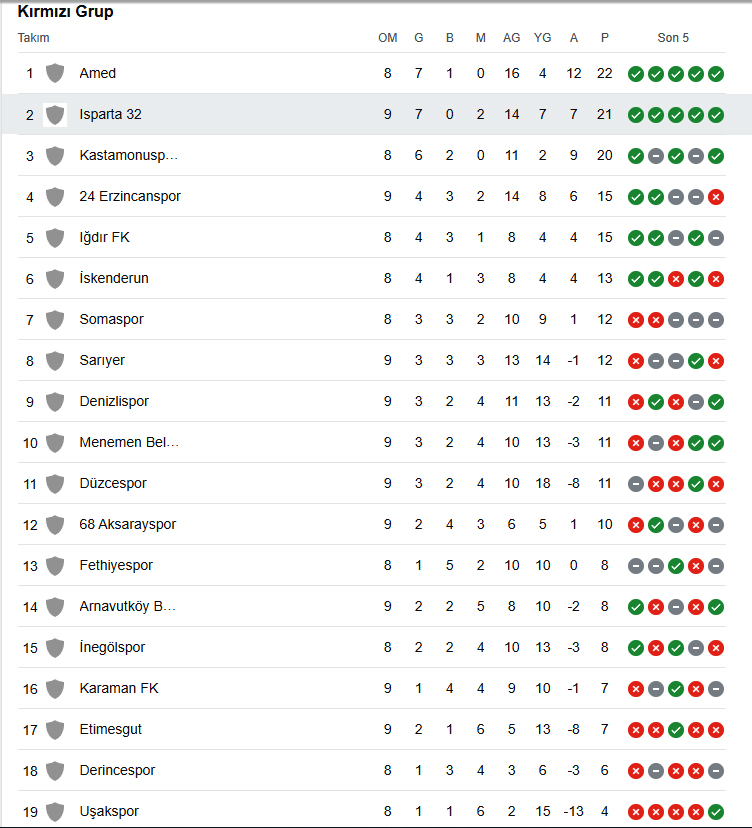Open the Kastamonuspor team link
Image resolution: width=752 pixels, height=828 pixels.
pyautogui.click(x=128, y=155)
